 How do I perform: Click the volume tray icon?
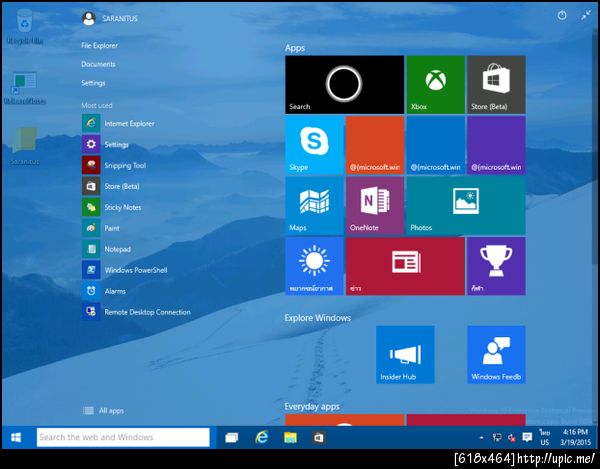(512, 438)
